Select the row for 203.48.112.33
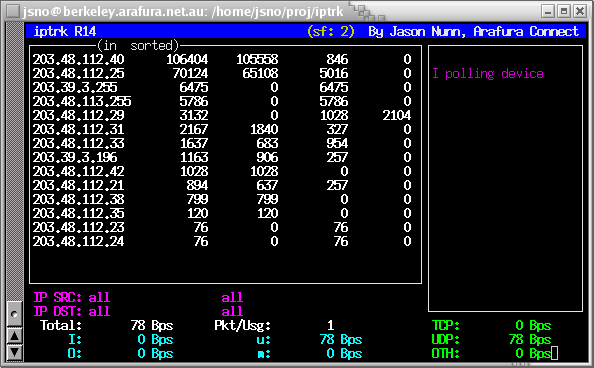Image resolution: width=594 pixels, height=368 pixels. (x=222, y=144)
